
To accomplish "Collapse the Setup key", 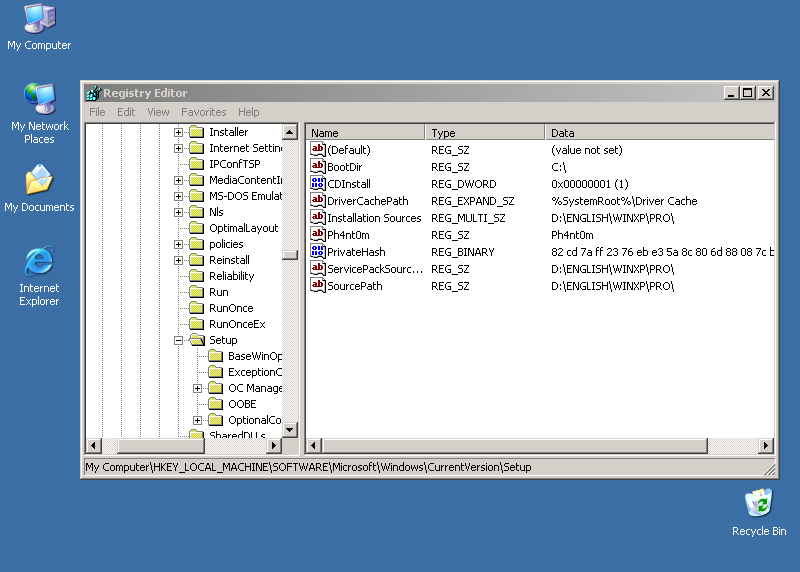I will [178, 340].
